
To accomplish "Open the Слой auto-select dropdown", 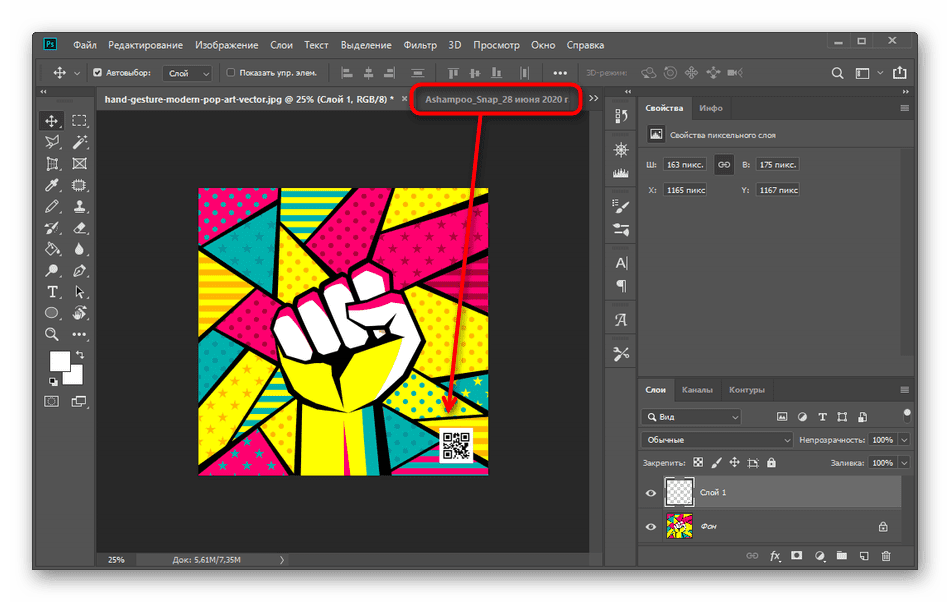I will pyautogui.click(x=187, y=73).
